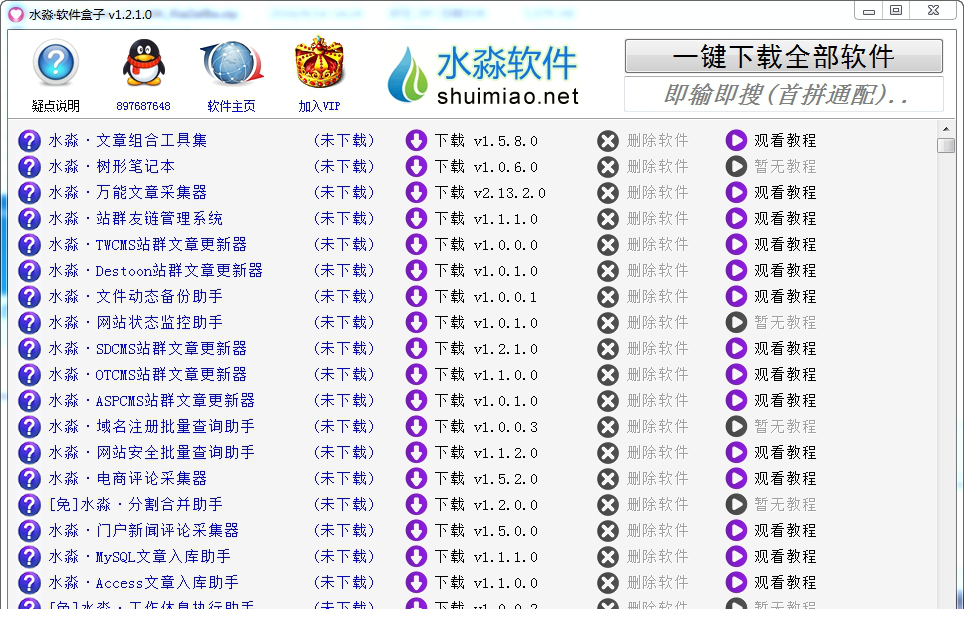Click the help icon for 万能文章采集器

point(29,192)
